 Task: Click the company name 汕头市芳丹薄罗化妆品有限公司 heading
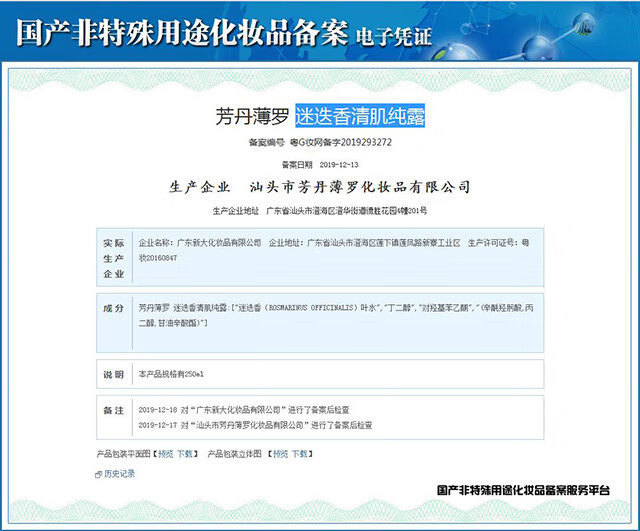(x=360, y=187)
